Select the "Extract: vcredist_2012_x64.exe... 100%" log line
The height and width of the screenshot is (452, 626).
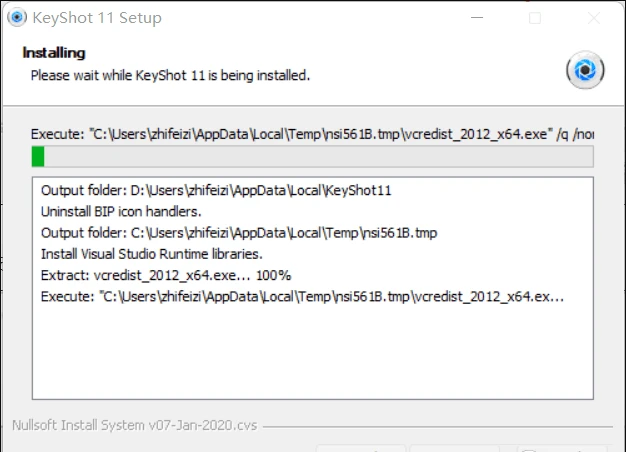click(x=165, y=275)
